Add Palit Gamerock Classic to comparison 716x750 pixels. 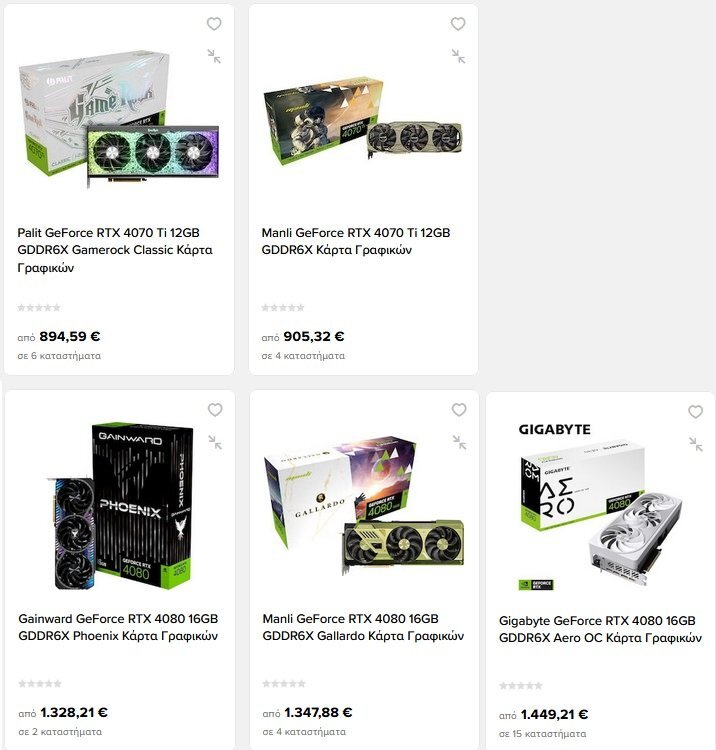click(214, 56)
